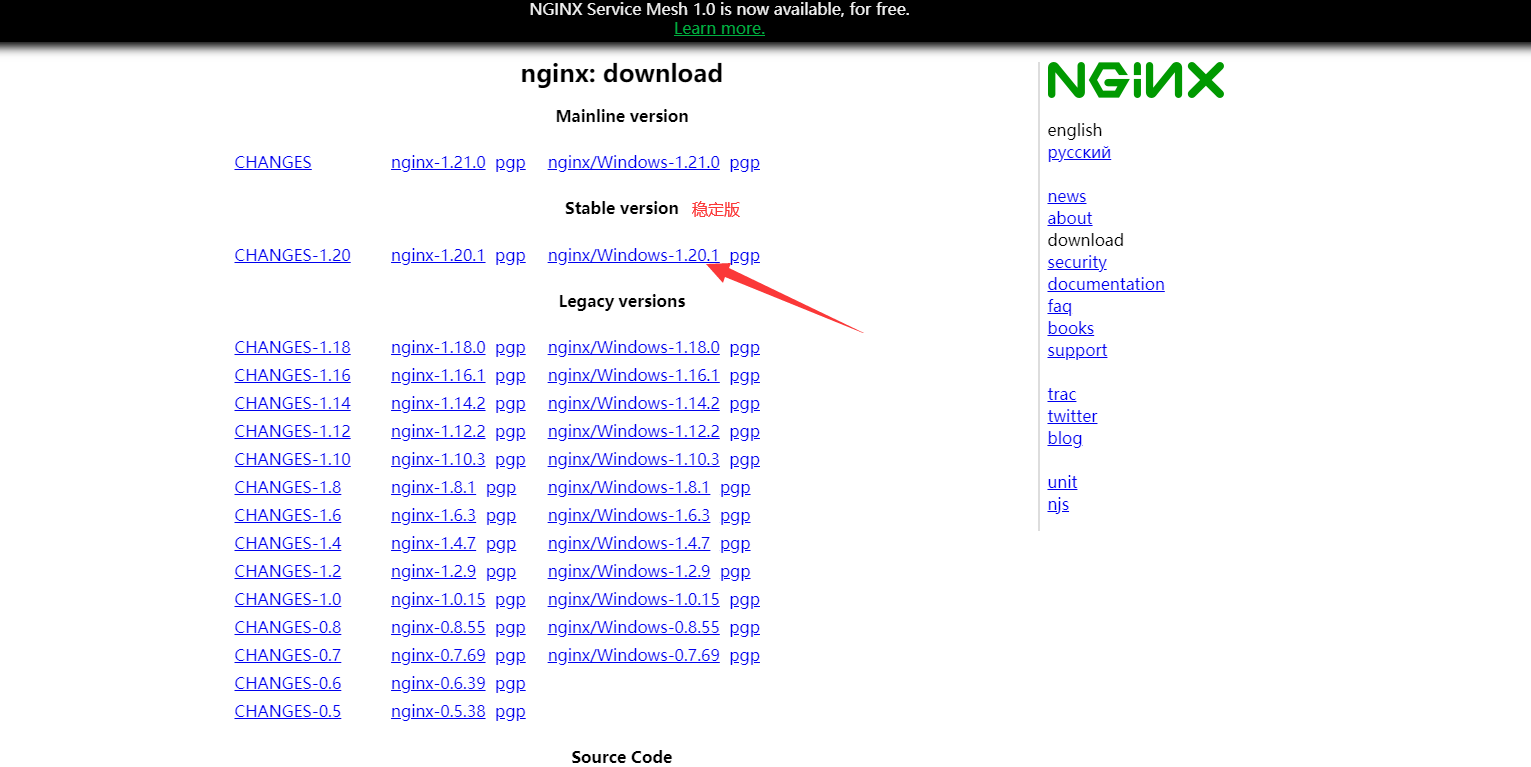Open CHANGES-0.6 link

point(287,683)
